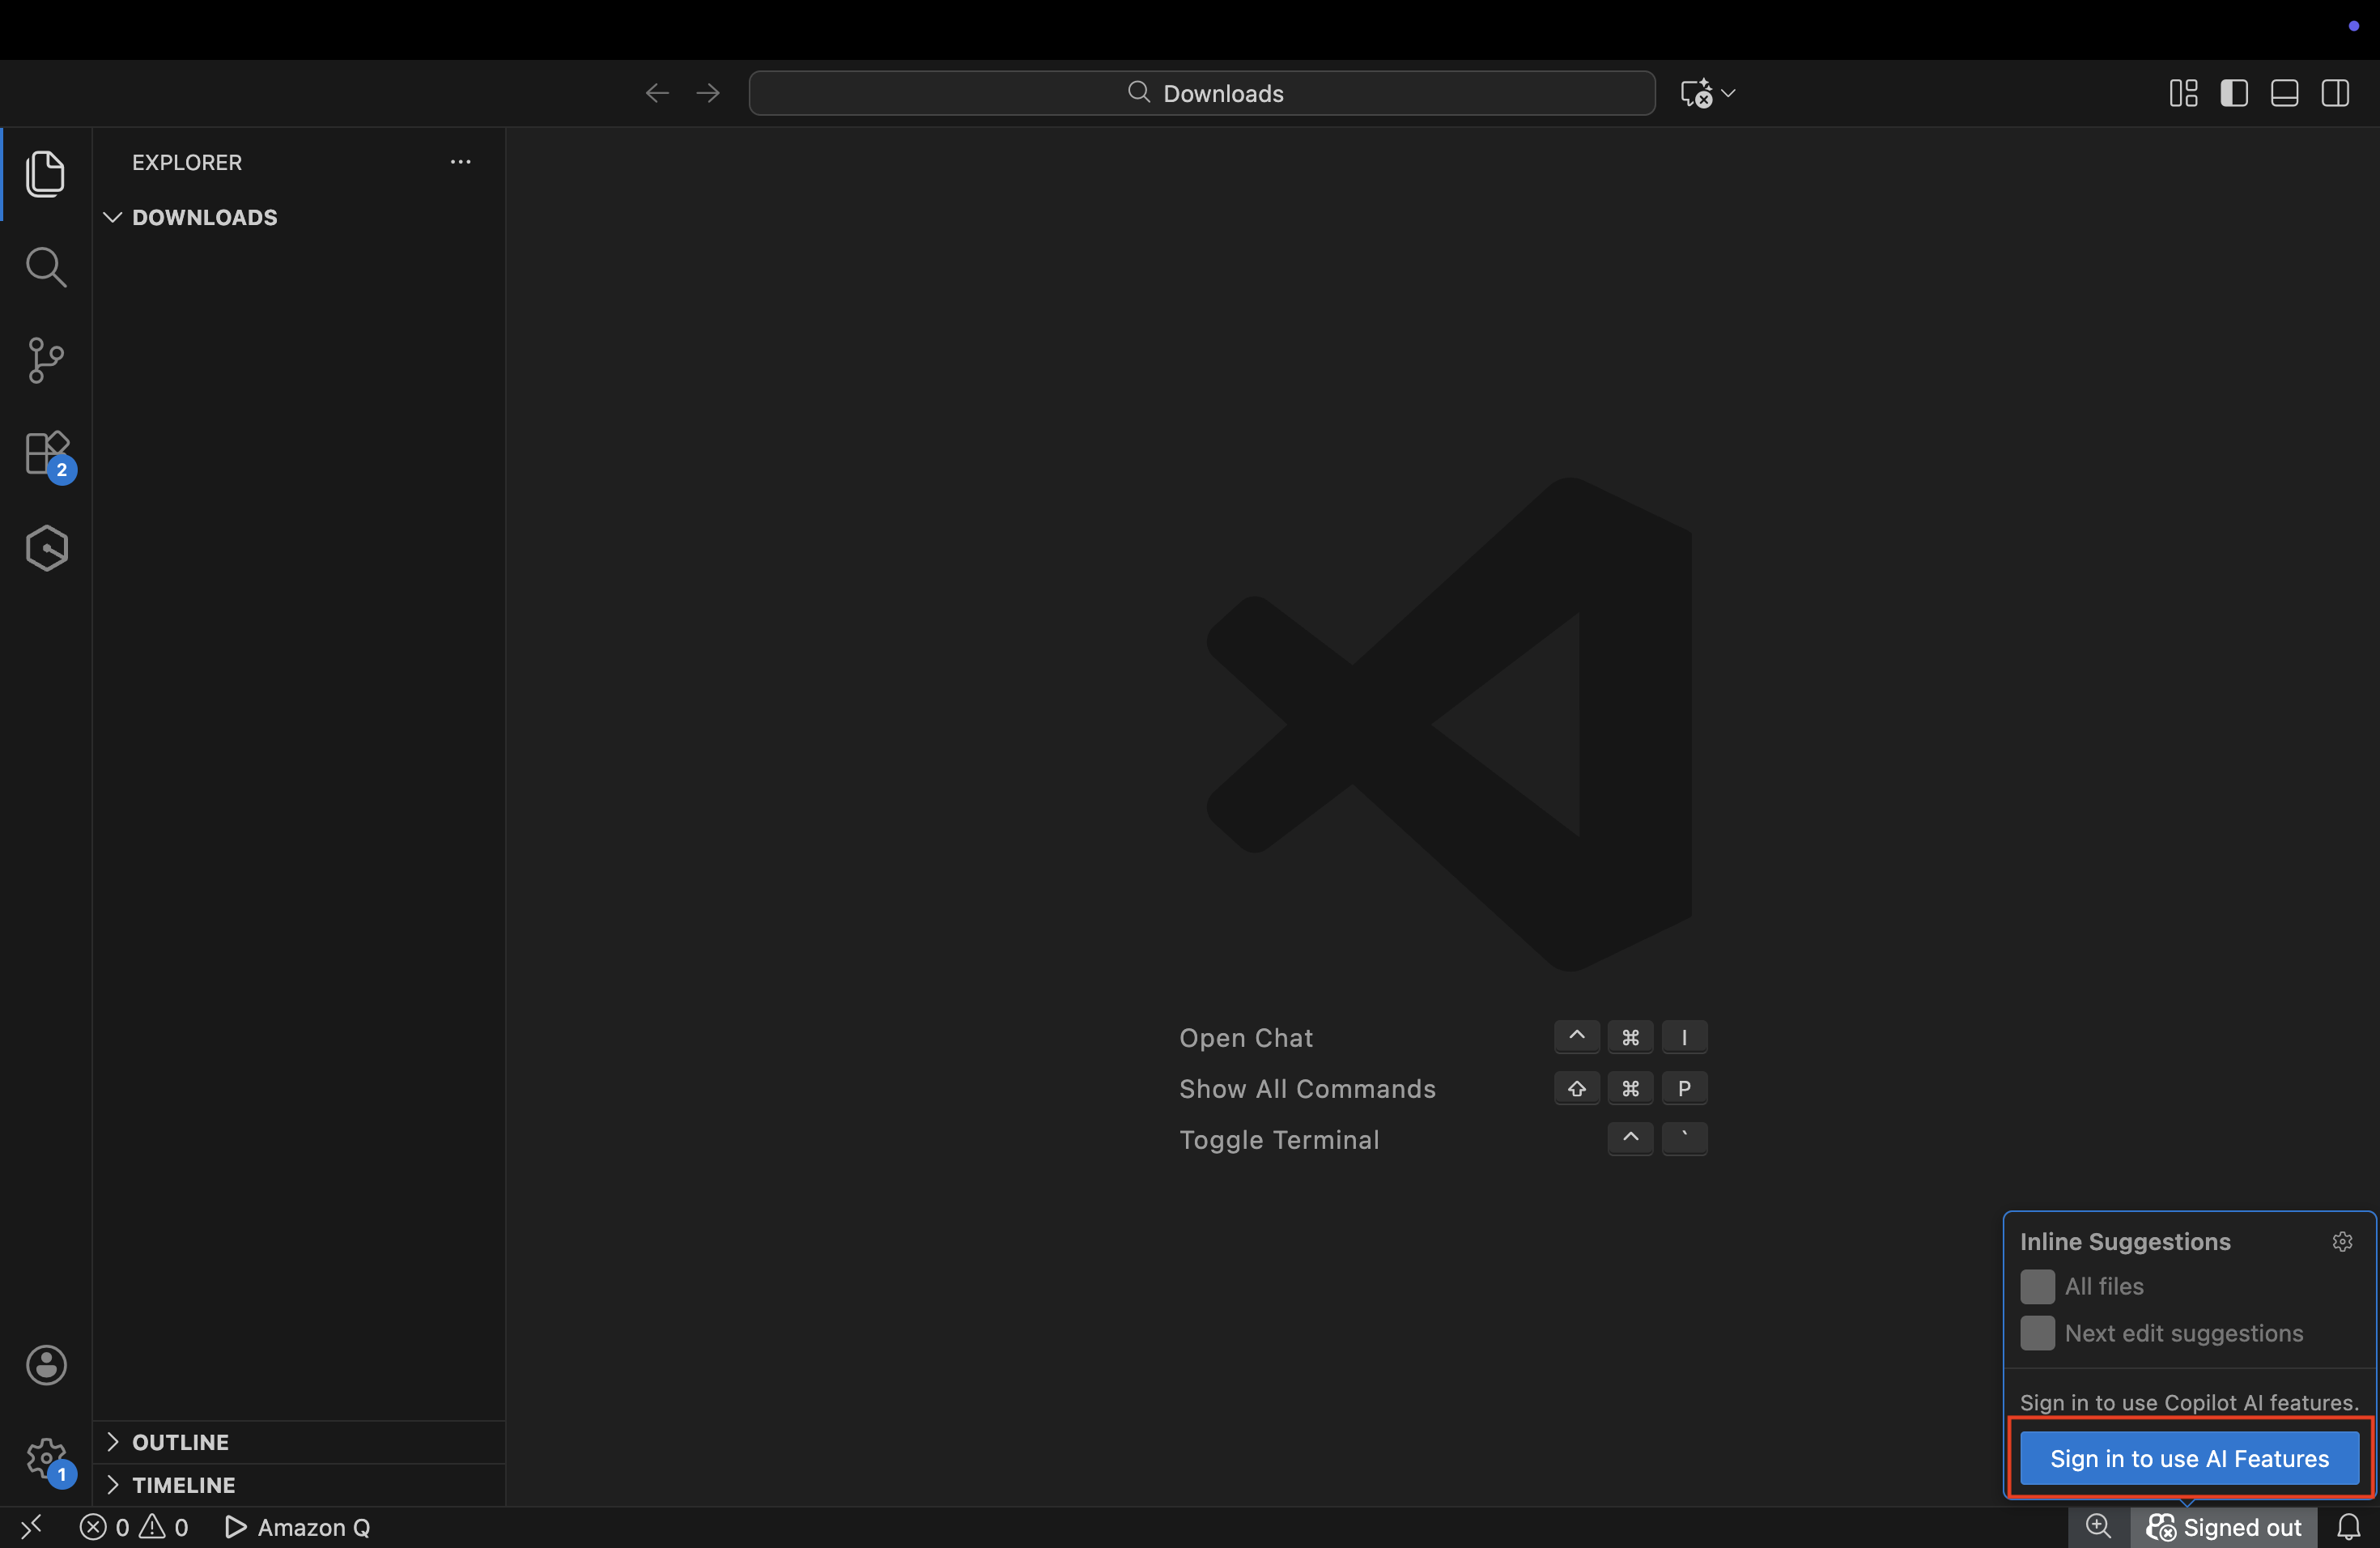Toggle the primary sidebar visibility
This screenshot has height=1548, width=2380.
(x=2234, y=93)
